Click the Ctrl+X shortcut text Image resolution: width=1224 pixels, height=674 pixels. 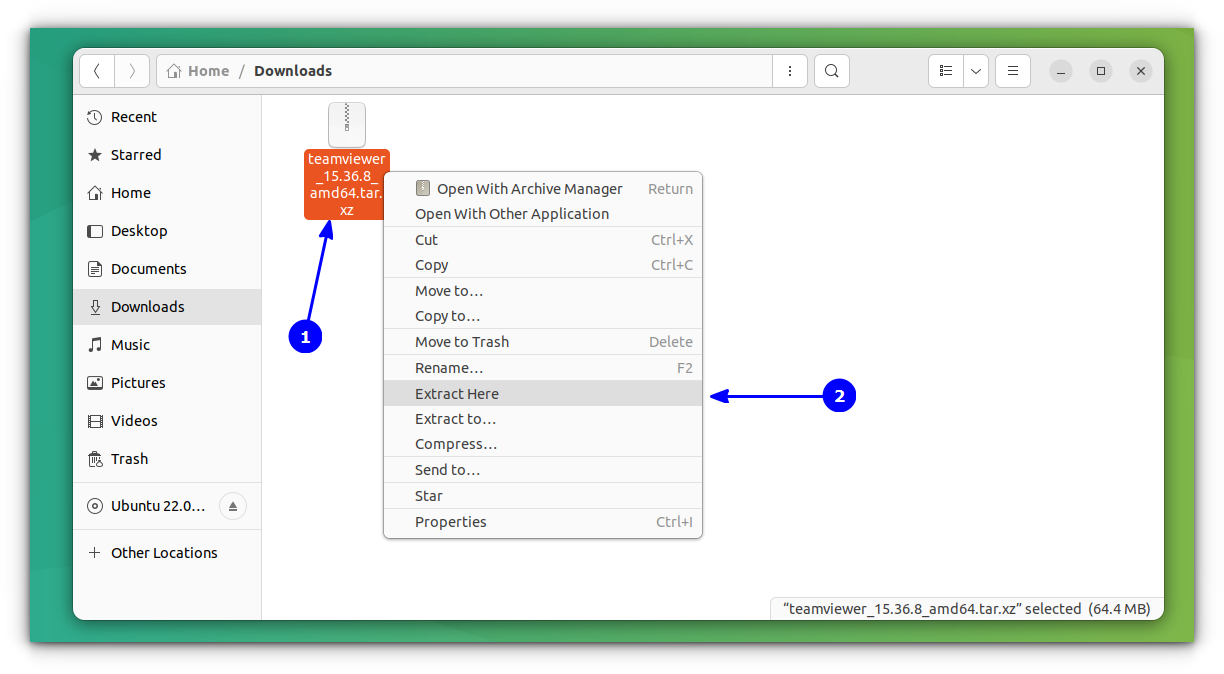(x=672, y=240)
